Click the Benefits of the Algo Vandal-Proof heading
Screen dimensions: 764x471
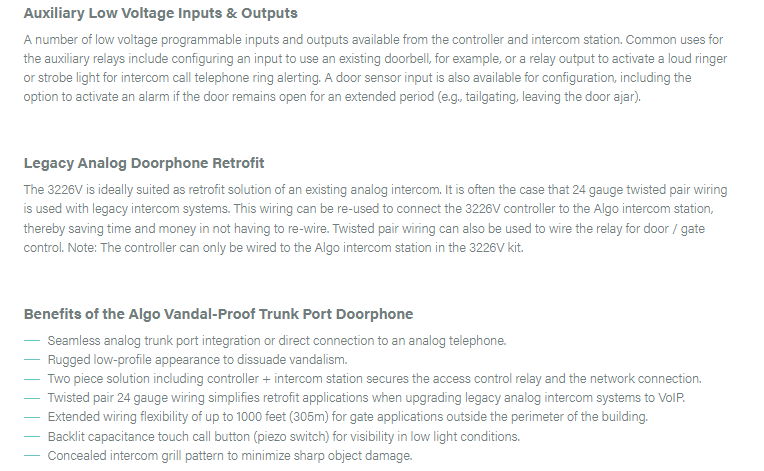coord(218,314)
